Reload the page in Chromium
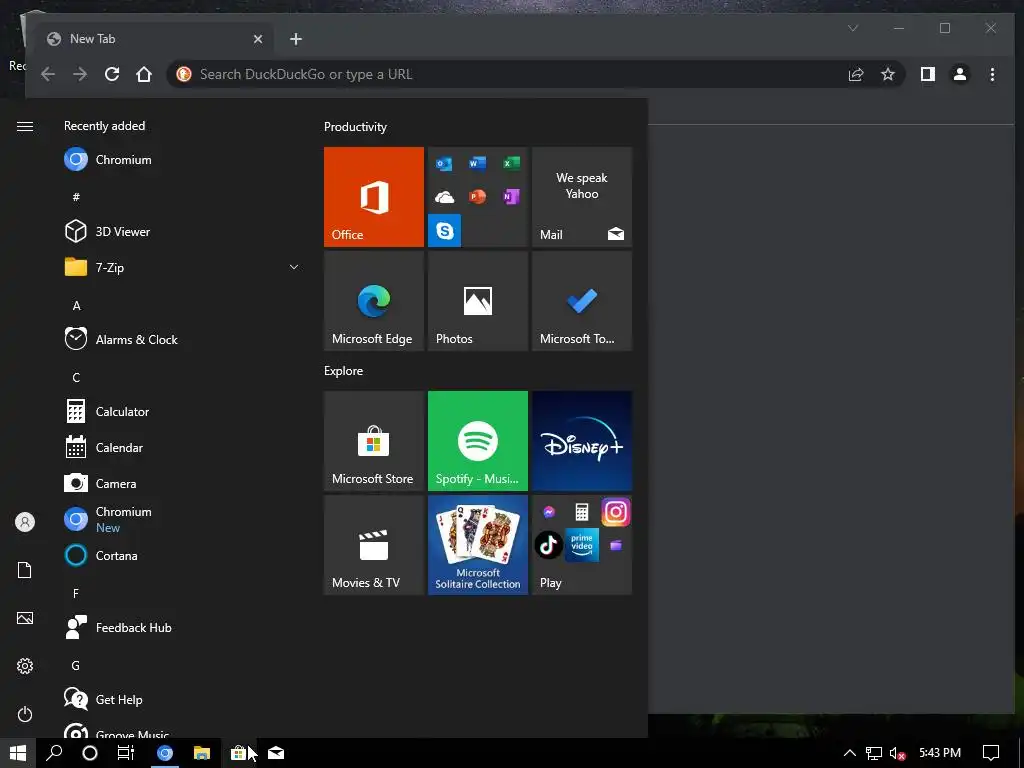 click(112, 74)
